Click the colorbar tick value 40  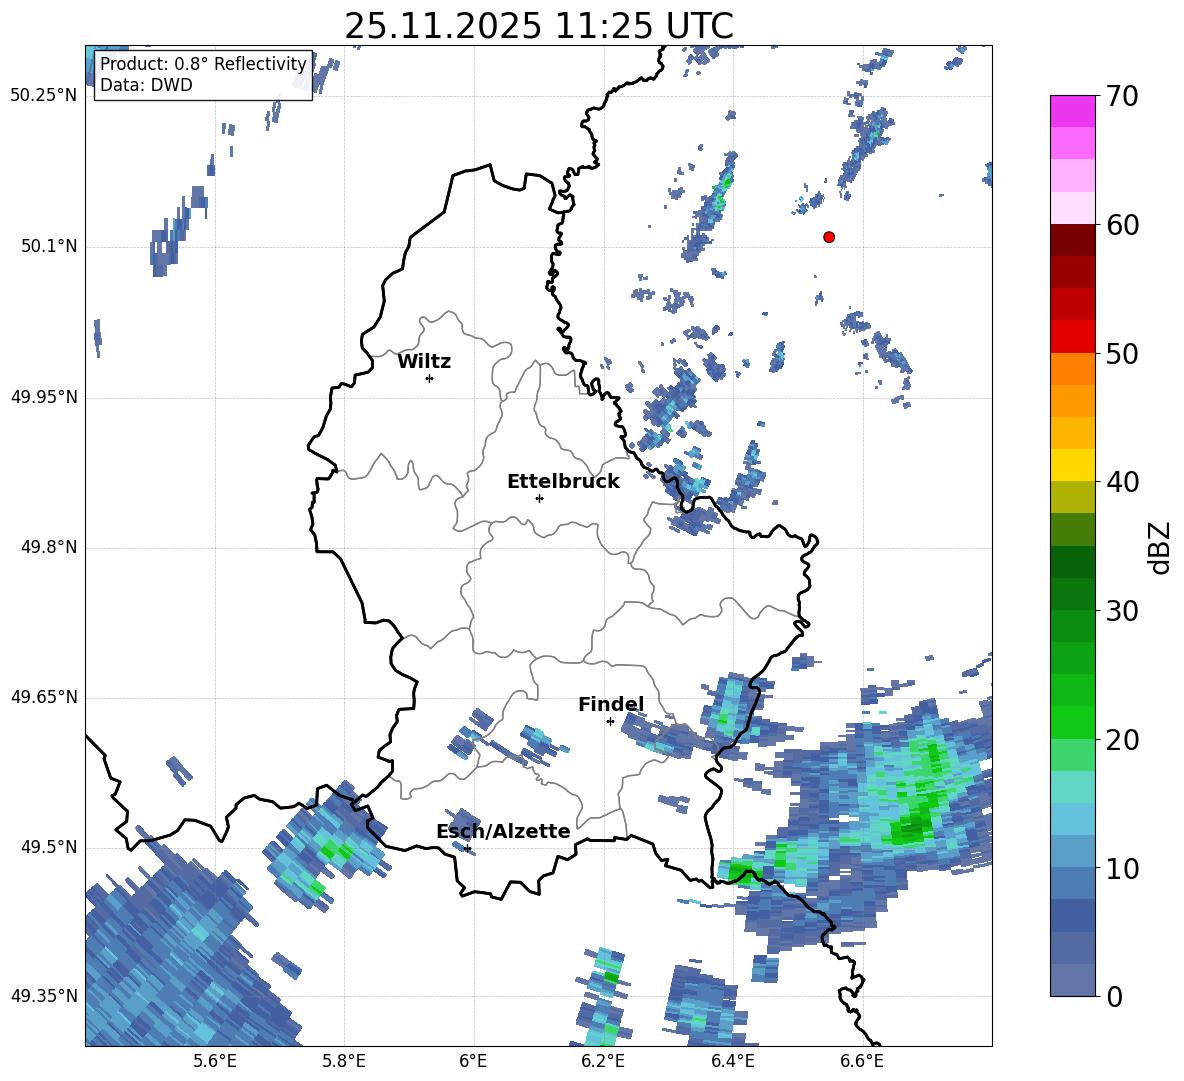click(1123, 482)
